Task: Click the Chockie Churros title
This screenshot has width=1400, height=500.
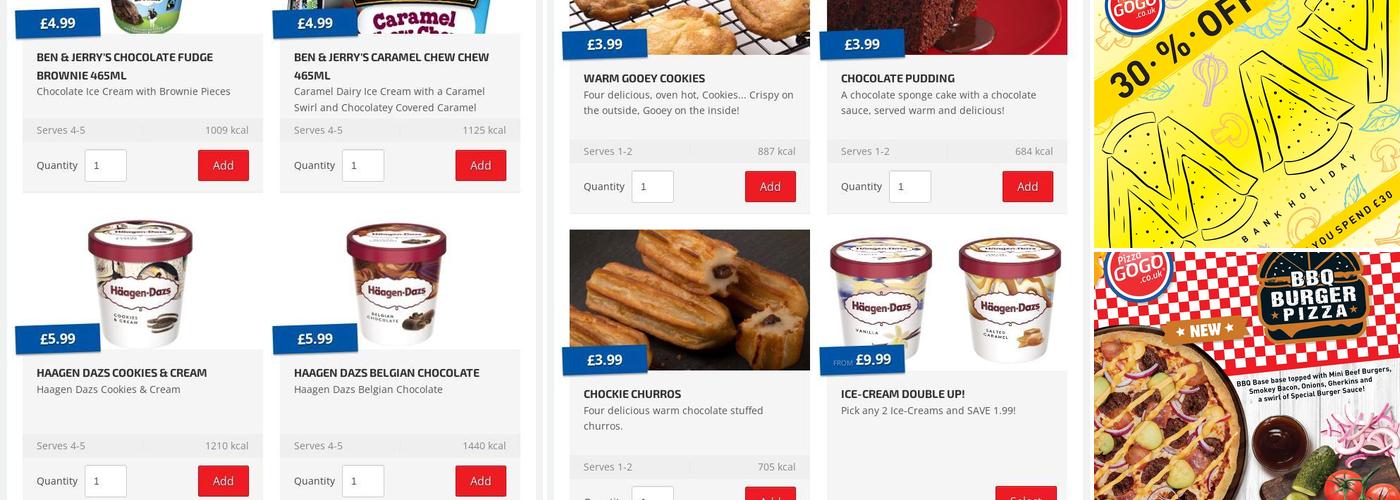Action: click(632, 394)
